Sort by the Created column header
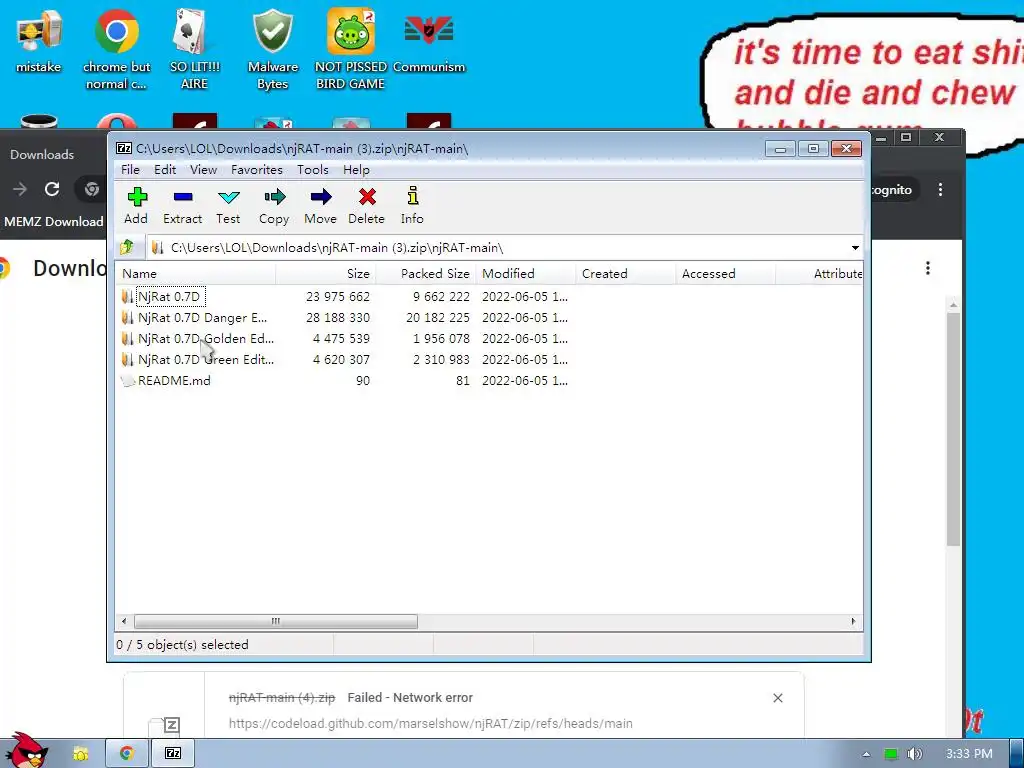 click(x=626, y=274)
